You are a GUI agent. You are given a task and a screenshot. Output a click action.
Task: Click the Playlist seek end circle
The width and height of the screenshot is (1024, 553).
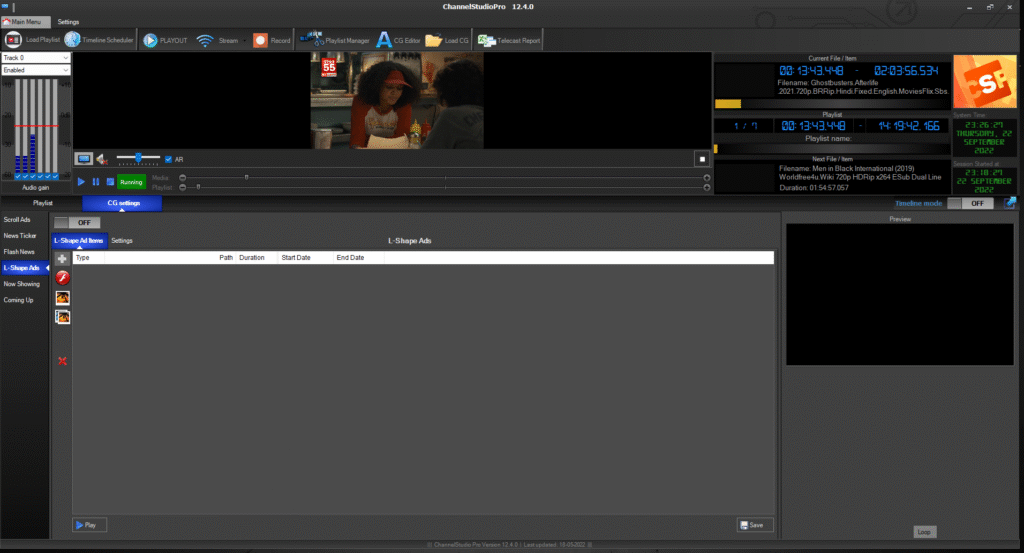707,187
